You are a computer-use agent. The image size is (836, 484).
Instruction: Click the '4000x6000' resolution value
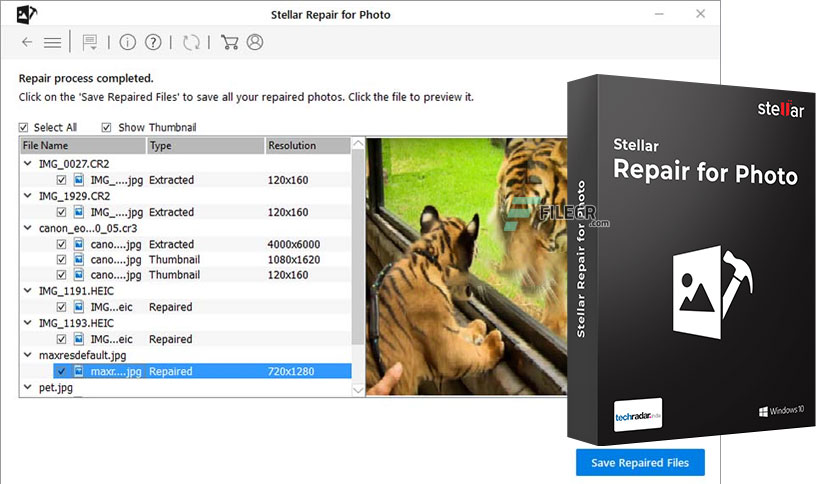[294, 244]
